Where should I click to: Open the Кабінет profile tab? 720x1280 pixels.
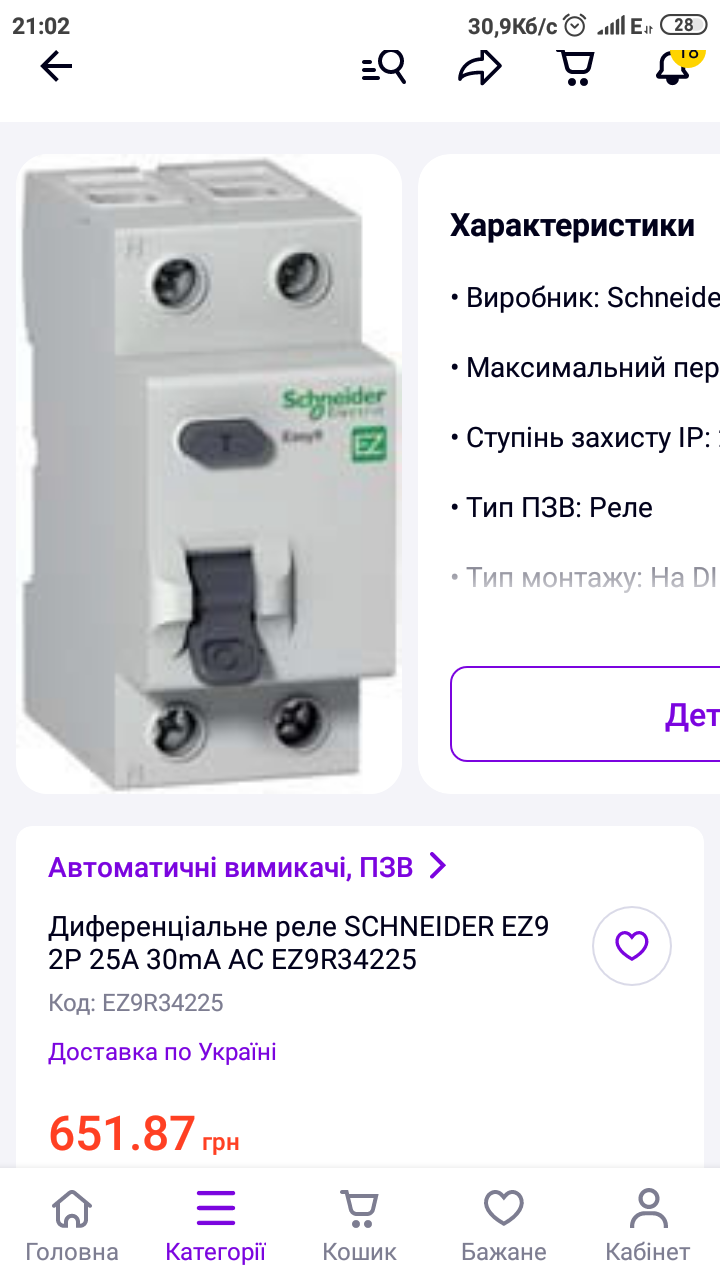(x=648, y=1225)
